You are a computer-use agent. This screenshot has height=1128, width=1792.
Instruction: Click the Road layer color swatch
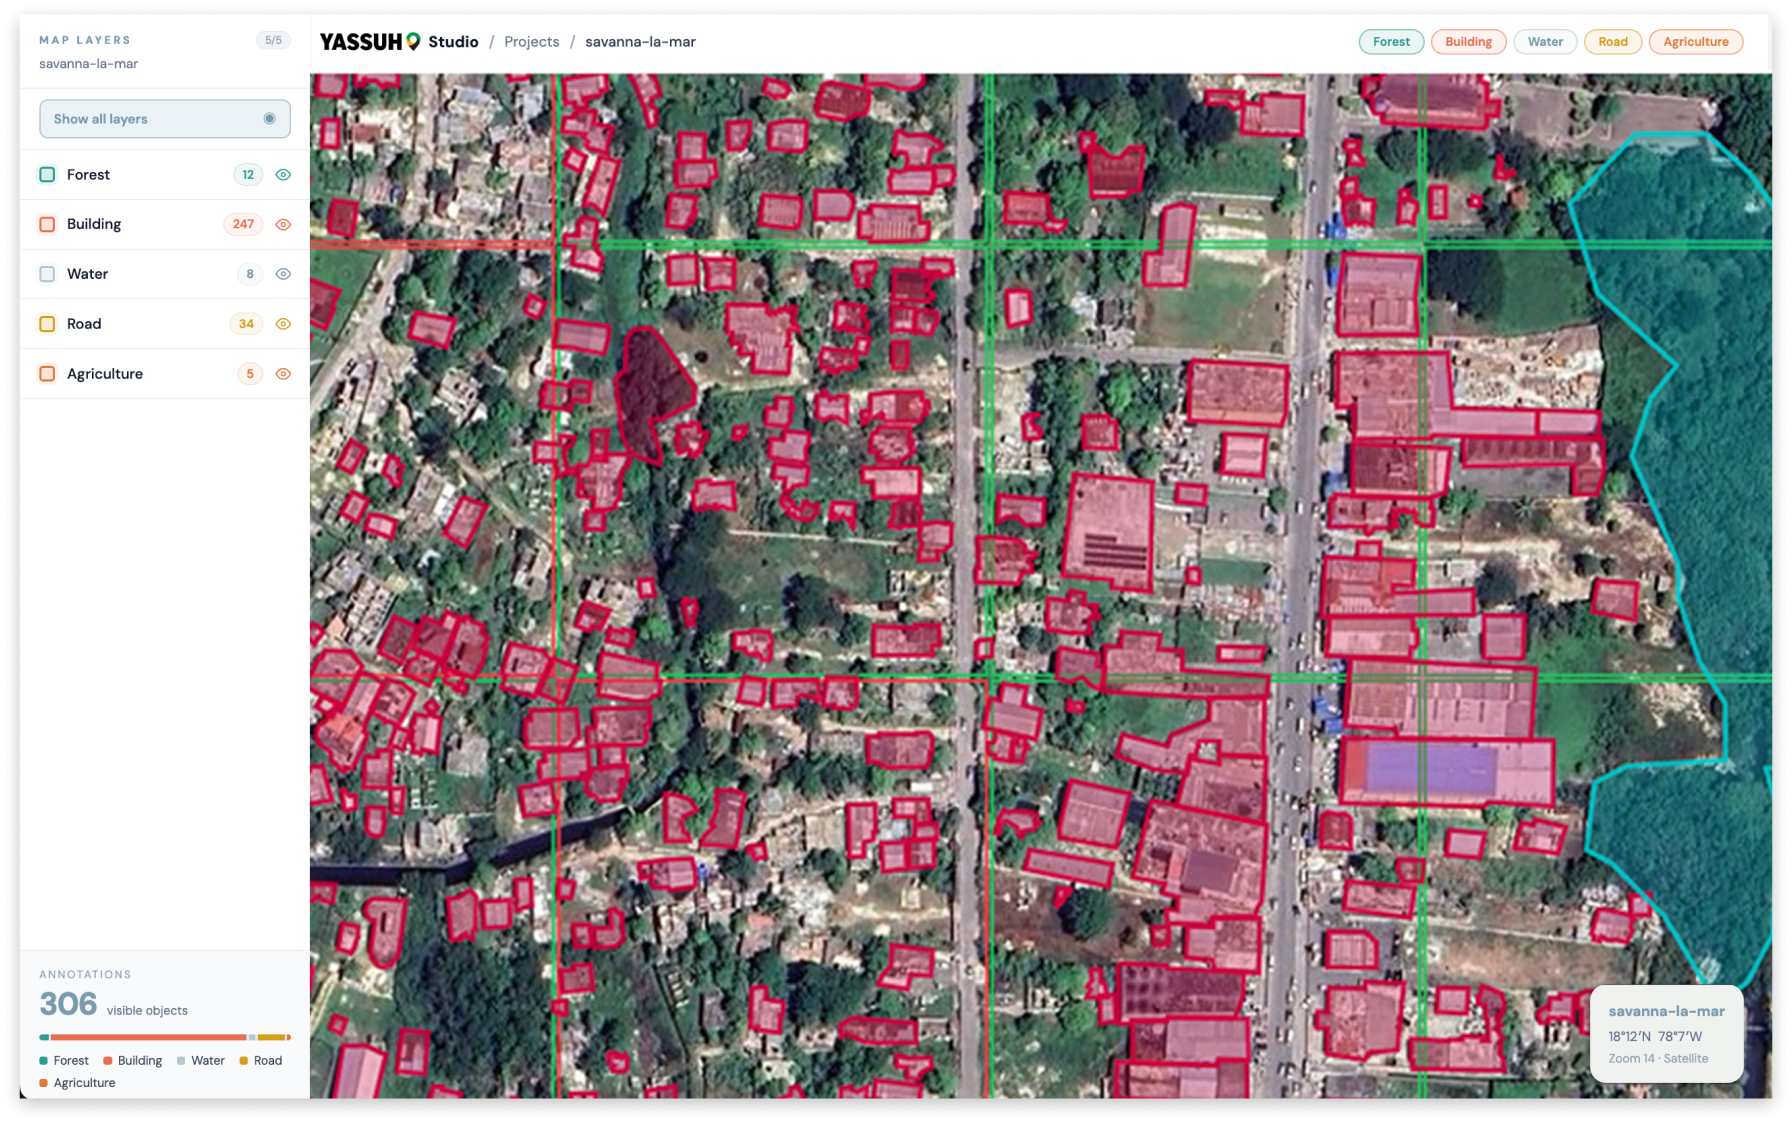tap(47, 324)
